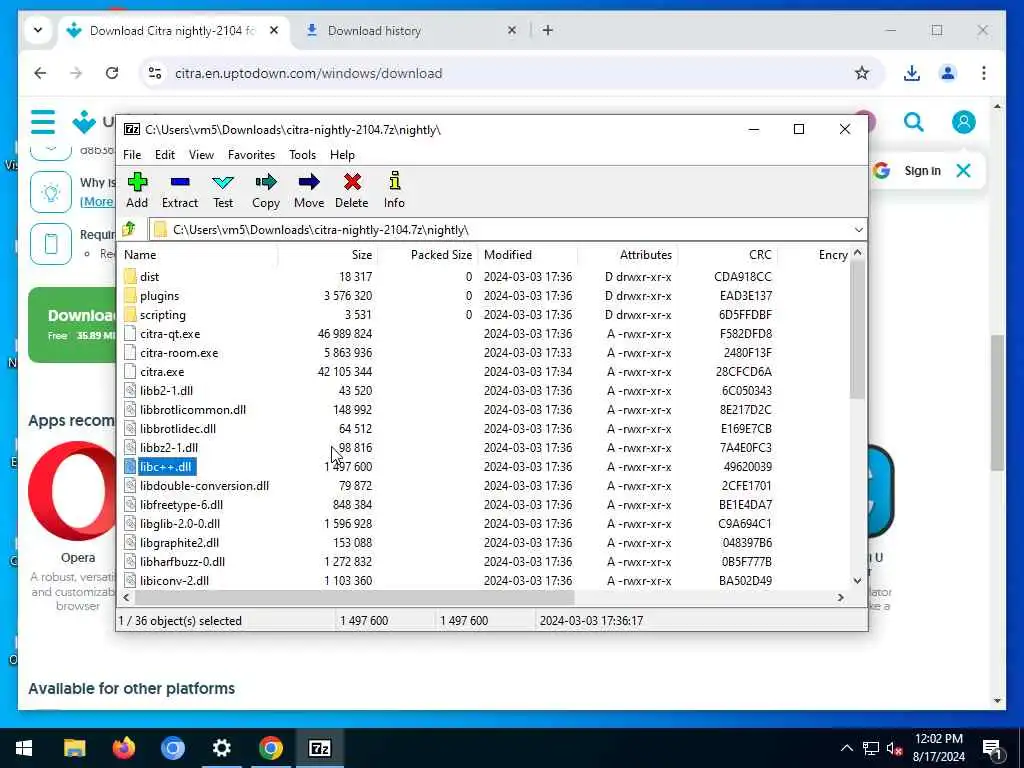Open the Tools menu in 7-Zip
The image size is (1024, 768).
302,155
